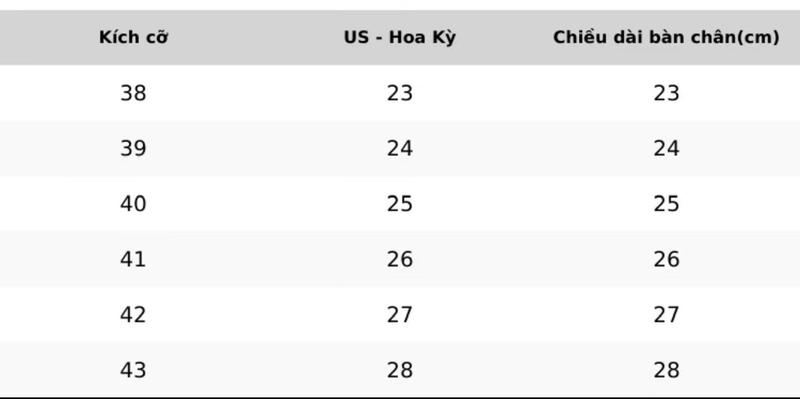Click foot length 25 cm cell
The height and width of the screenshot is (399, 800).
coord(666,204)
